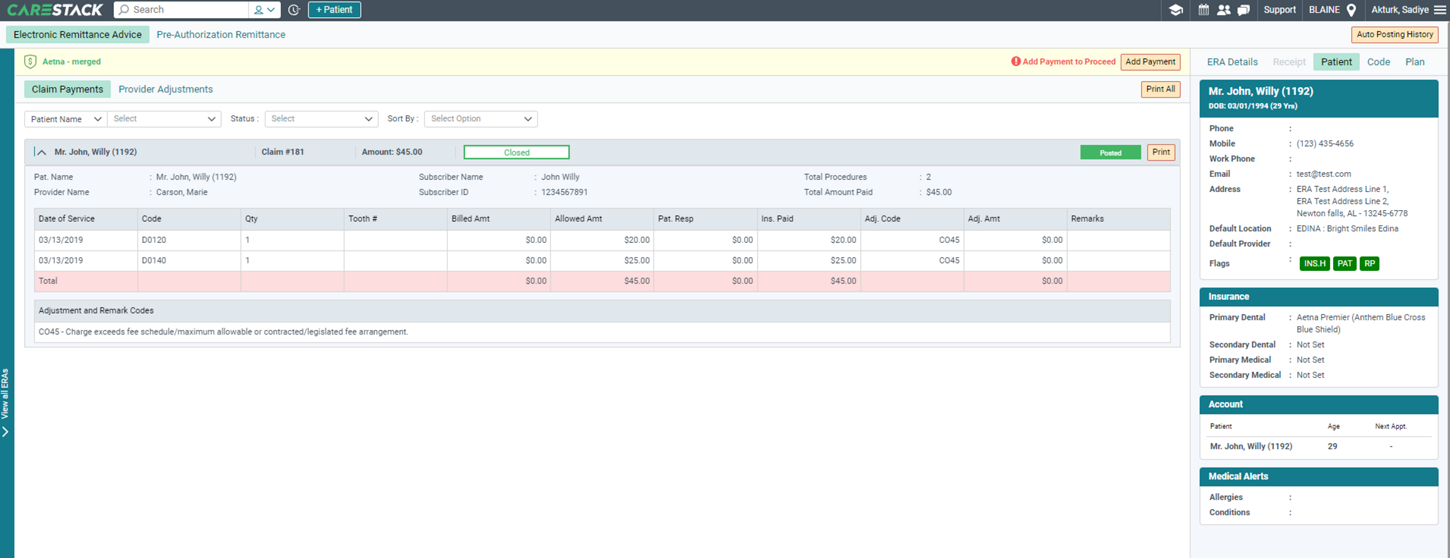This screenshot has height=558, width=1450.
Task: Select the ERA Details tab
Action: click(x=1232, y=62)
